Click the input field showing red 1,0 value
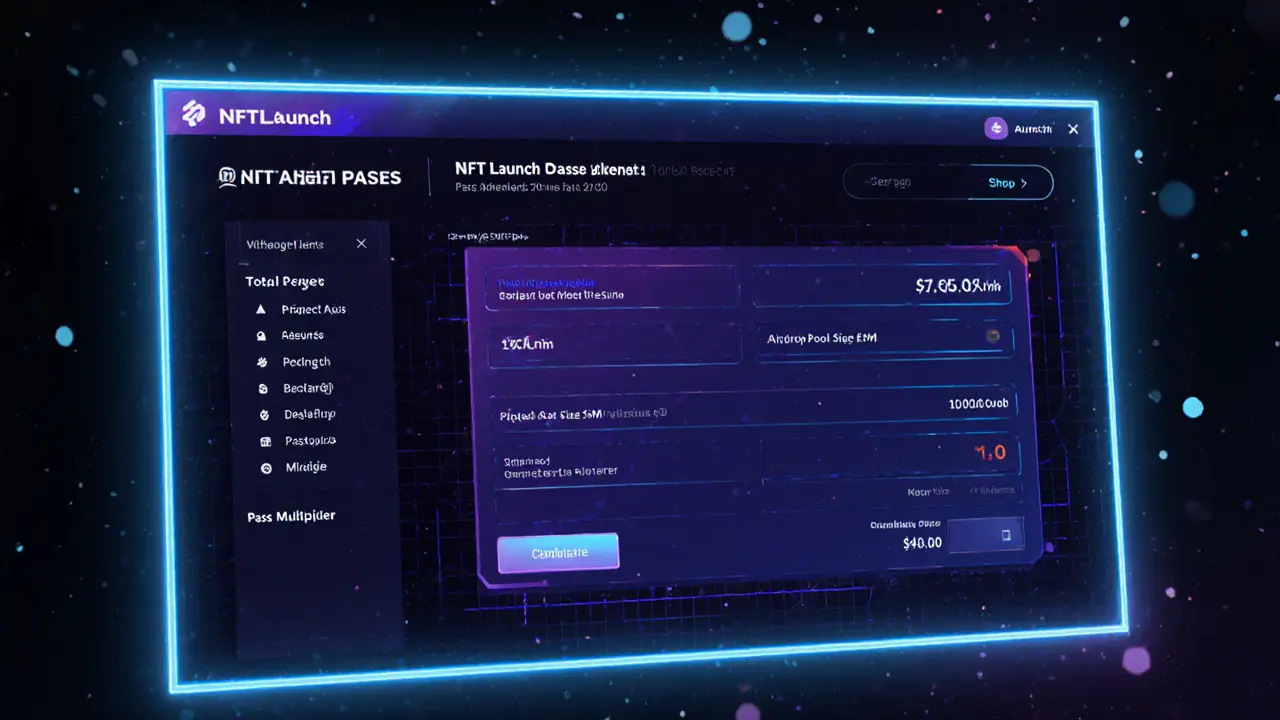This screenshot has height=720, width=1280. coord(890,453)
